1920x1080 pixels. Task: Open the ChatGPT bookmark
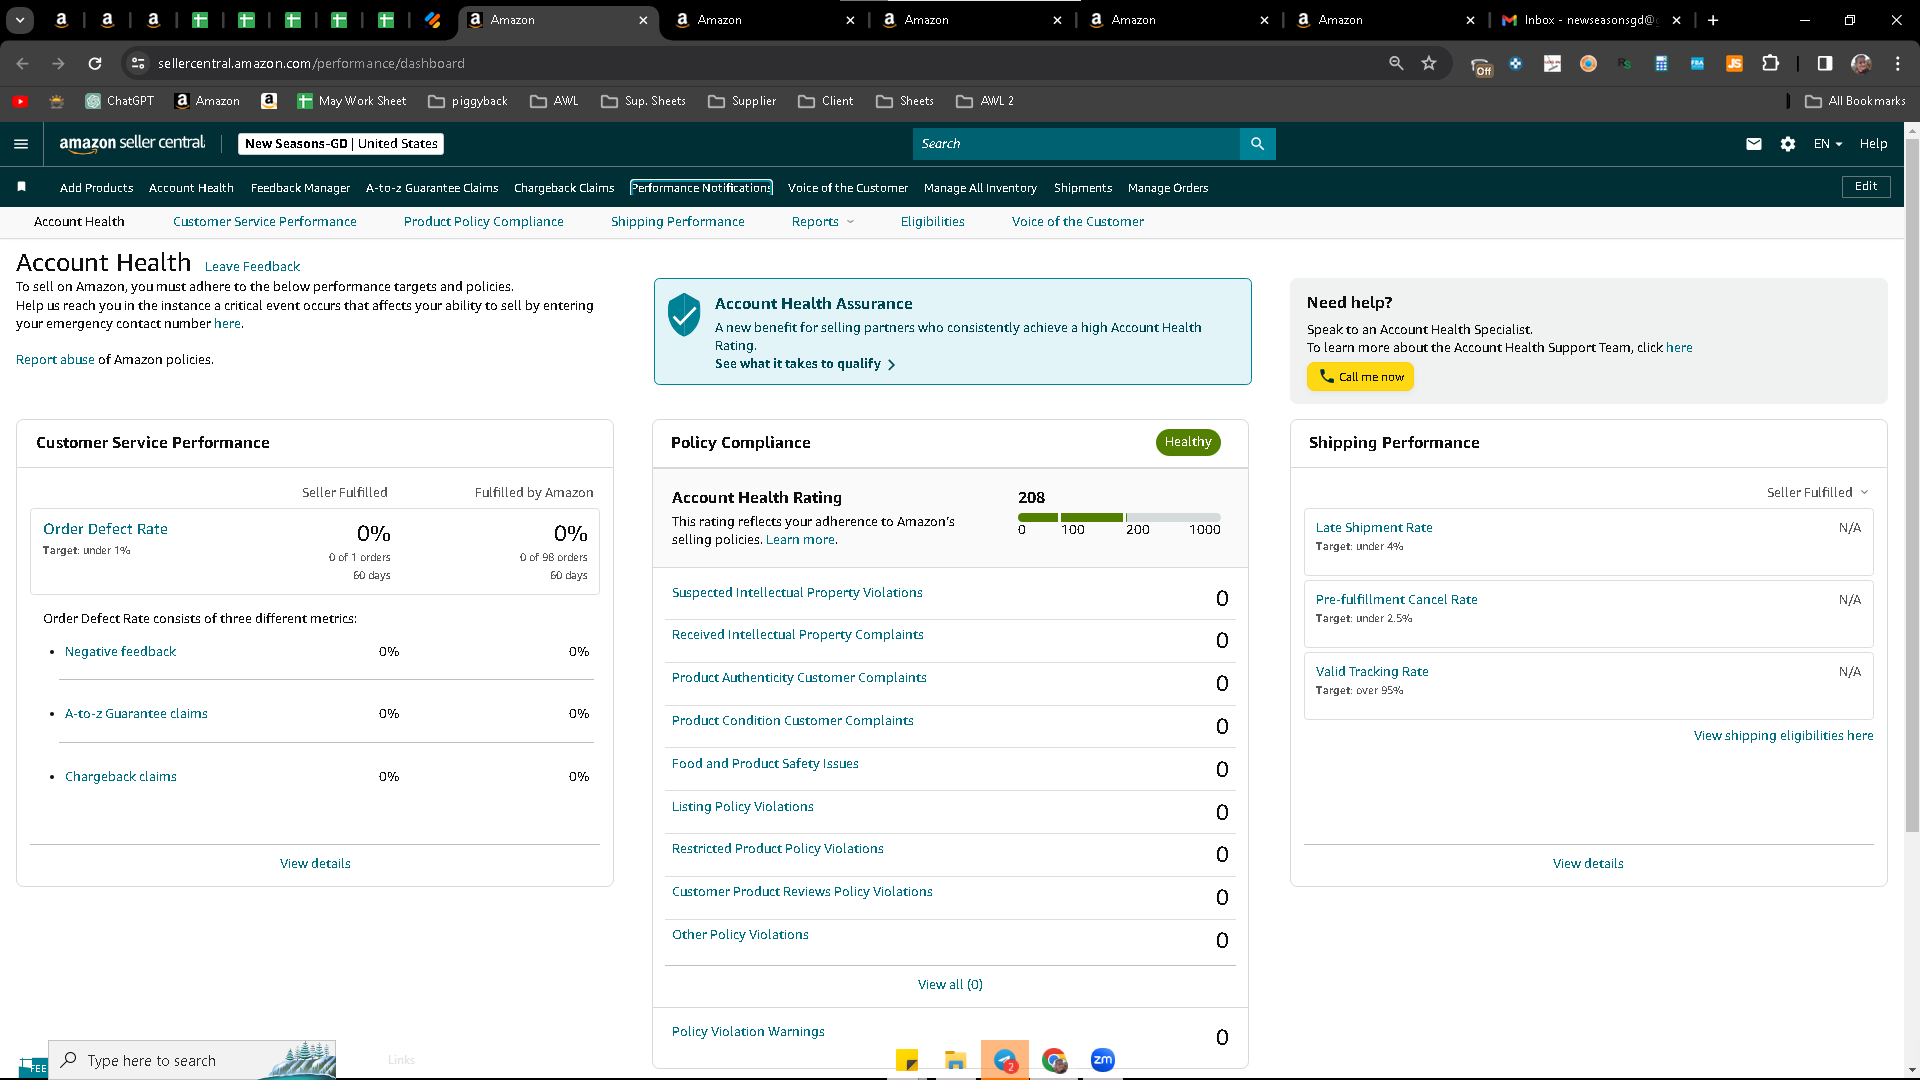(x=119, y=101)
